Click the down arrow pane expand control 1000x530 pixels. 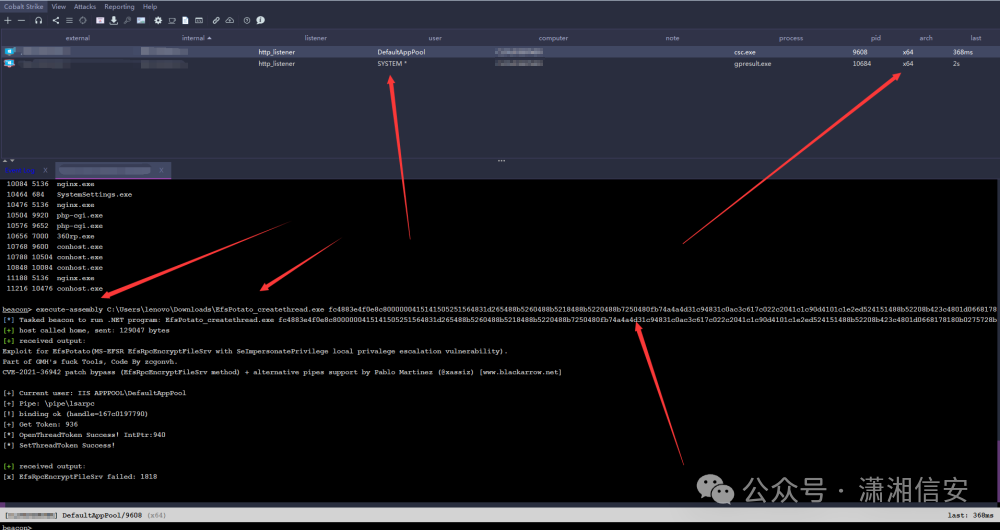[12, 161]
